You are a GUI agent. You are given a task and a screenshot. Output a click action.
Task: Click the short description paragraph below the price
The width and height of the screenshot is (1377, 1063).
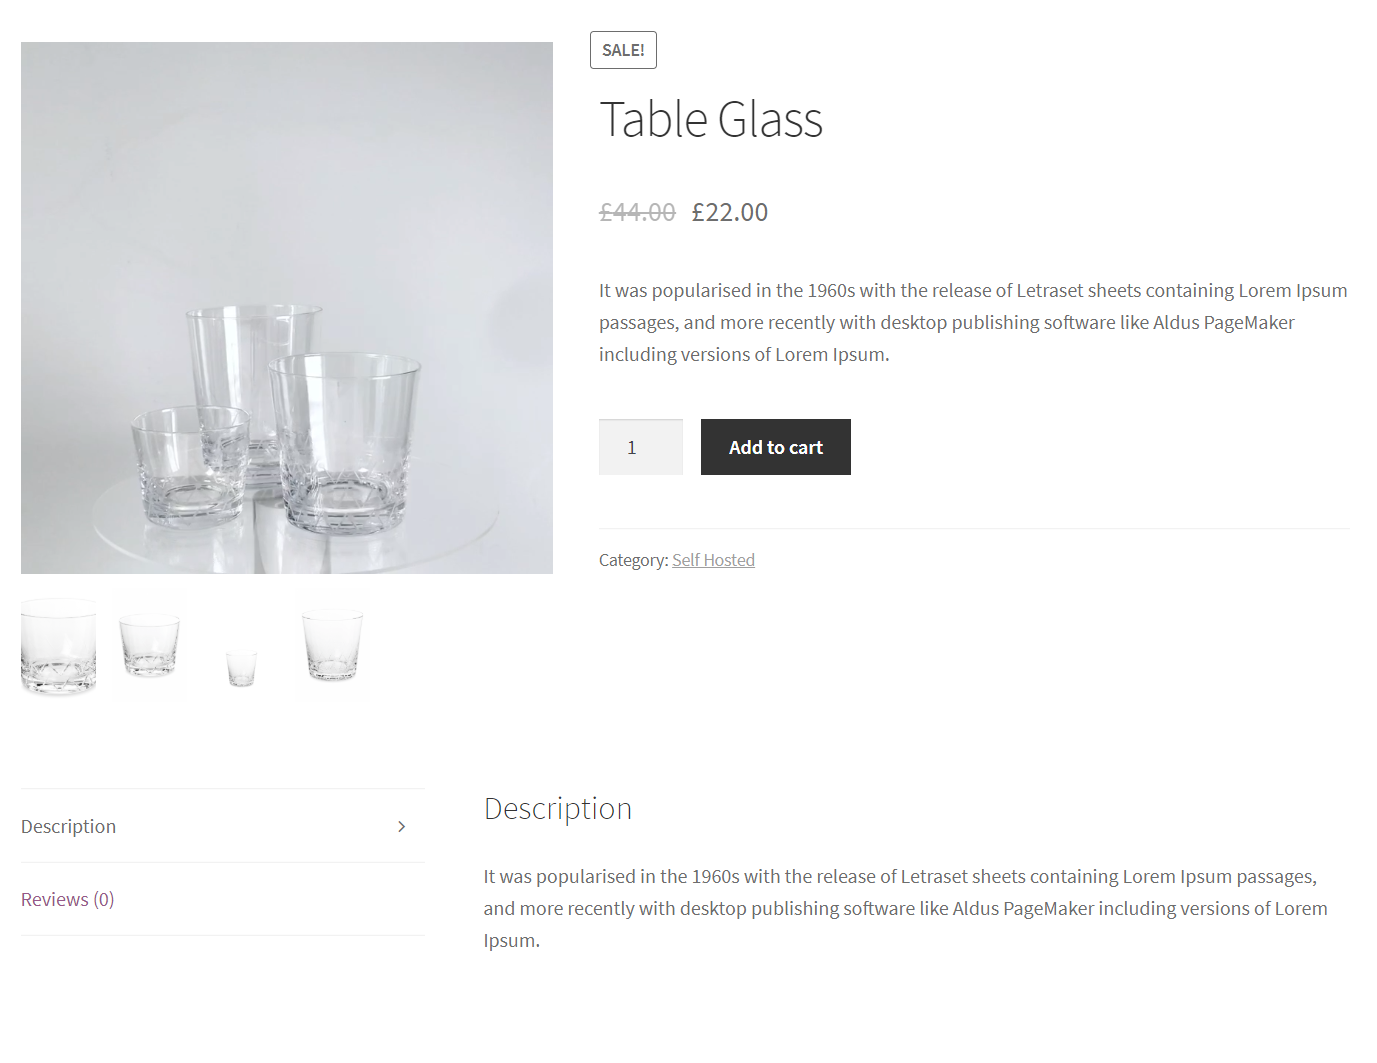coord(973,322)
